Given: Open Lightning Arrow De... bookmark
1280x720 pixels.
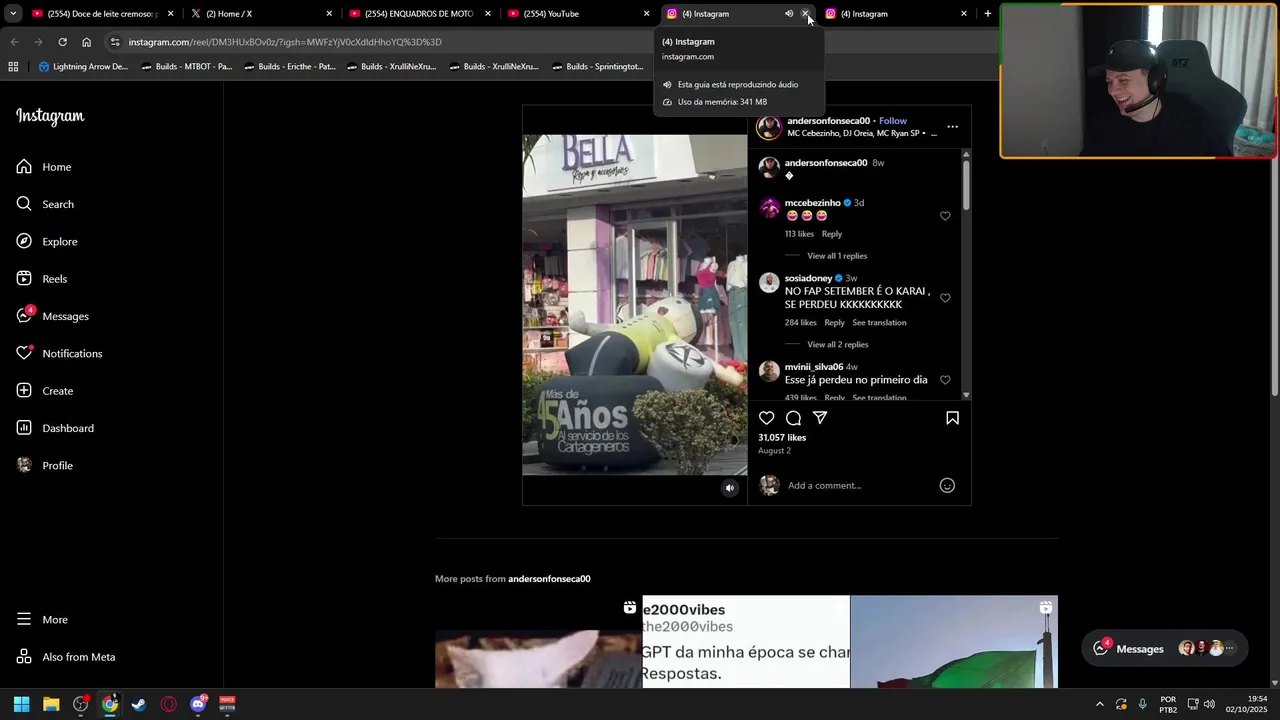Looking at the screenshot, I should tap(83, 67).
